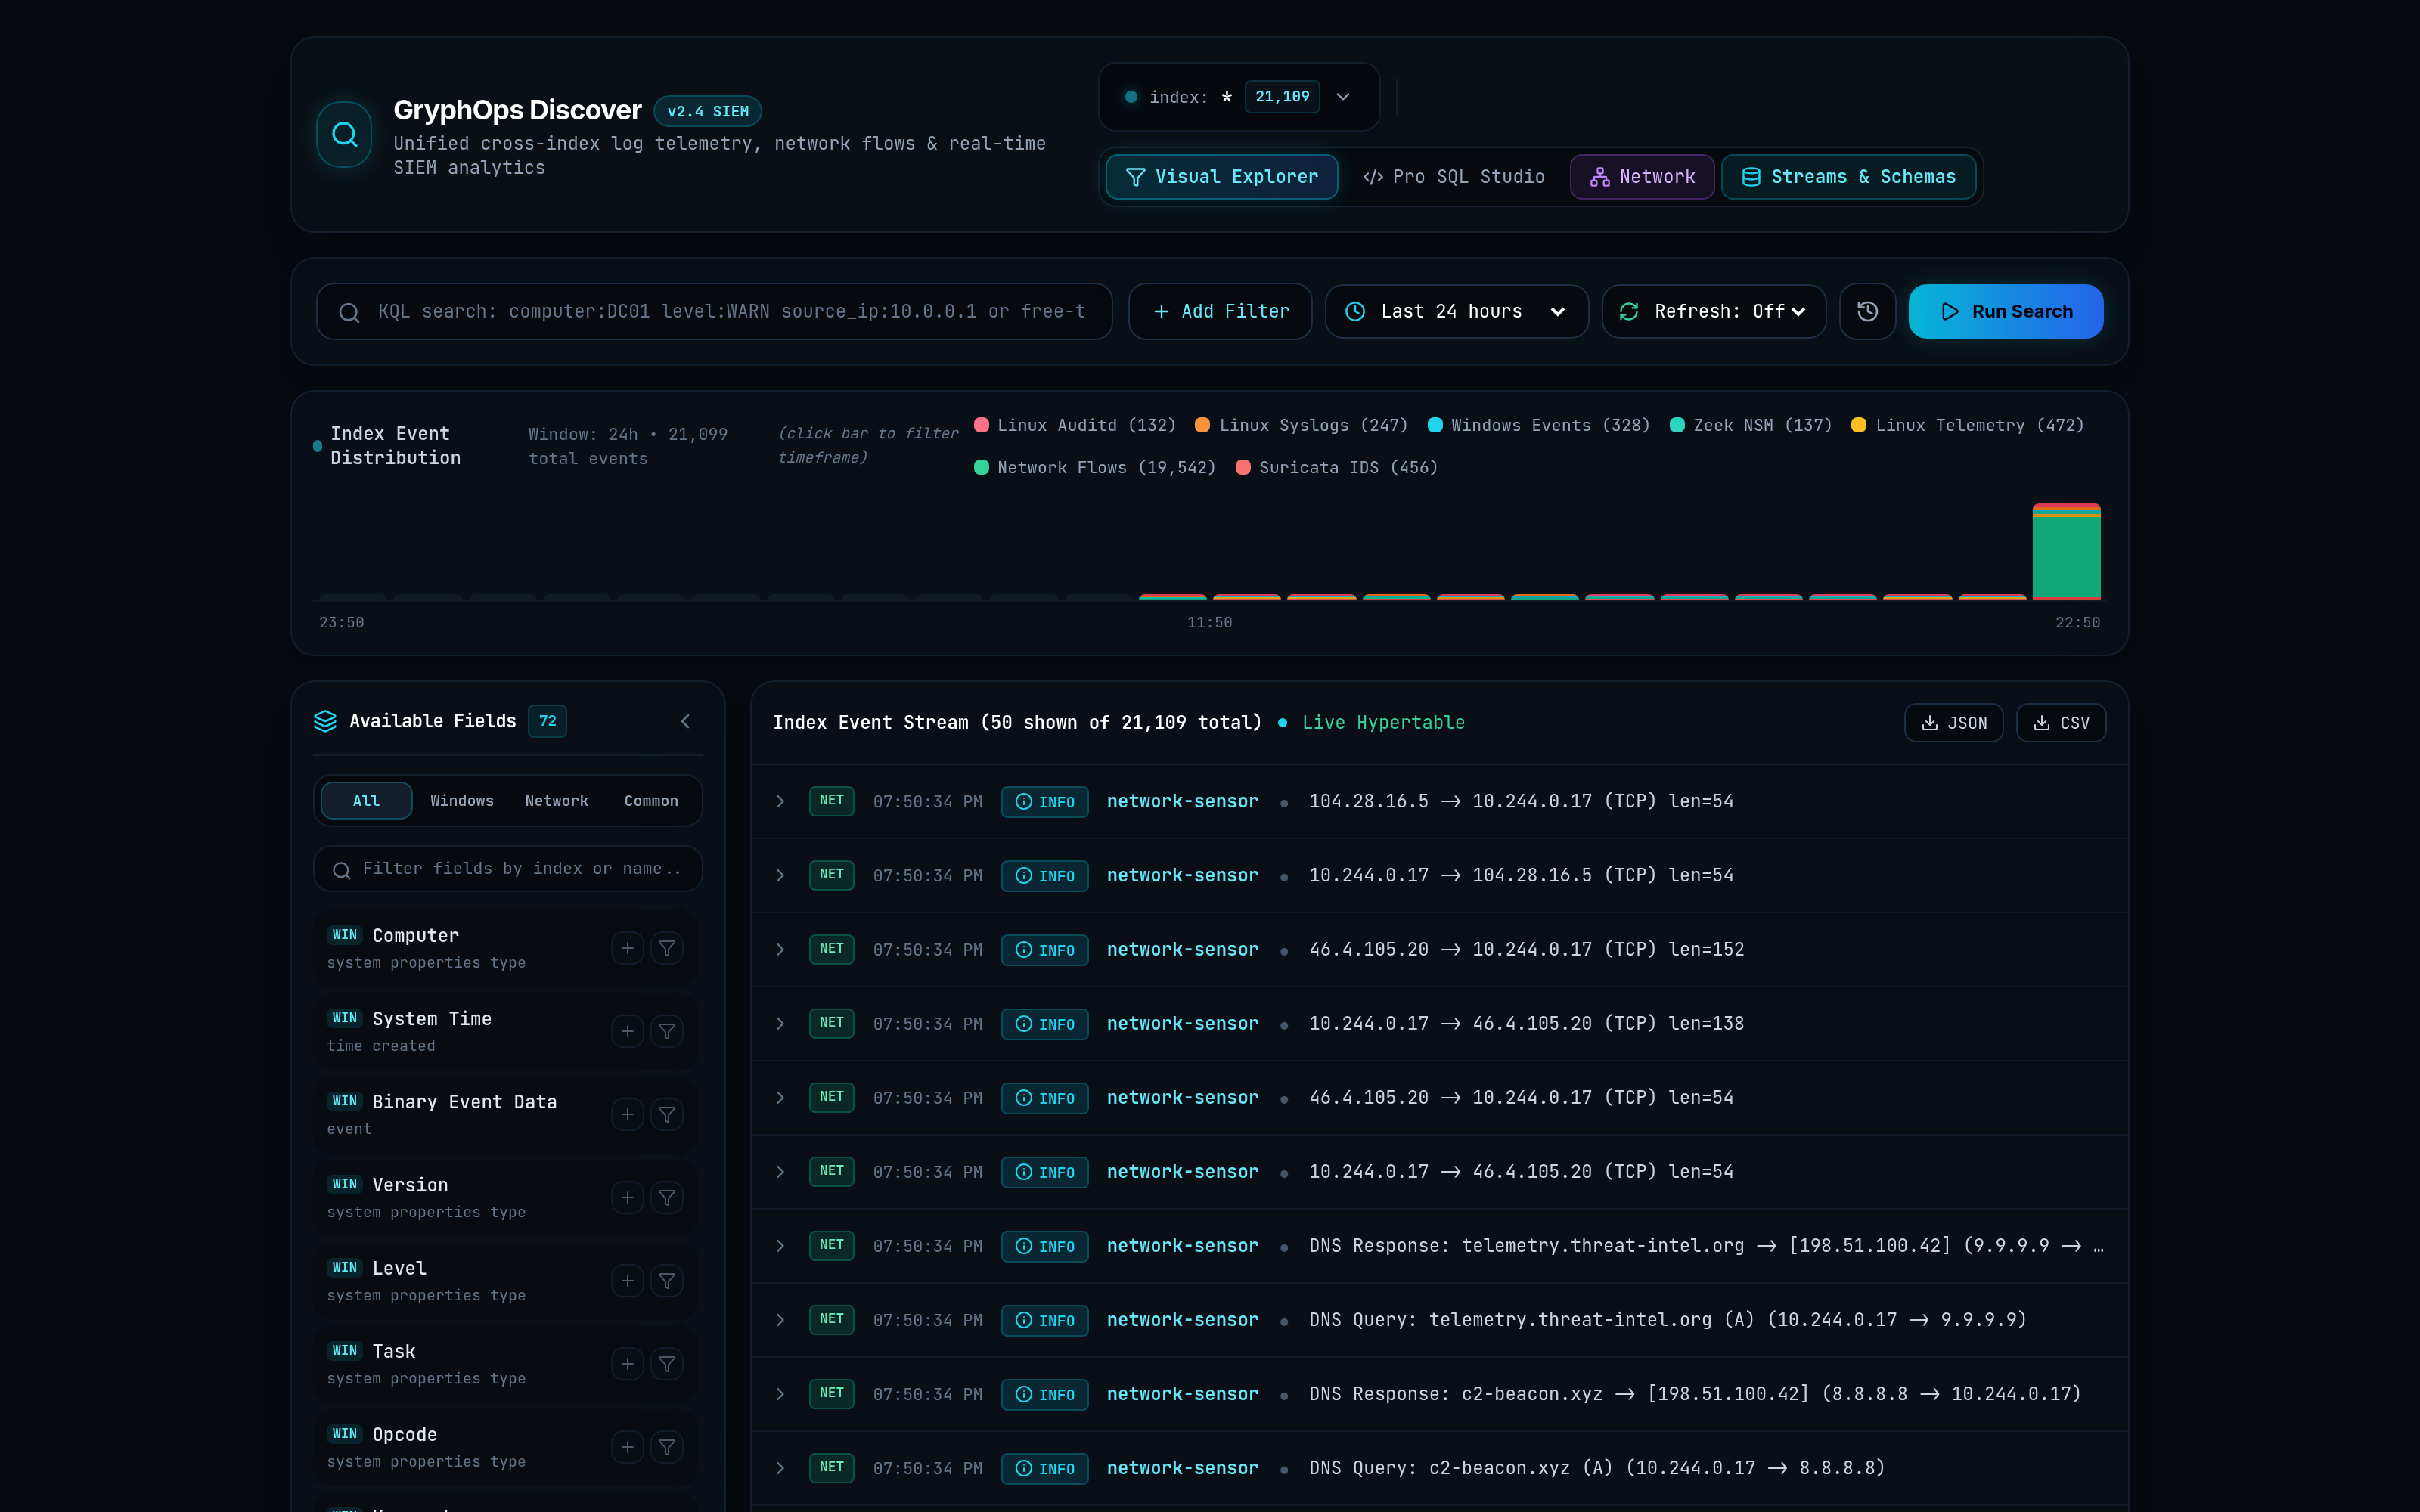This screenshot has width=2420, height=1512.
Task: Export the event stream as JSON
Action: [x=1953, y=723]
